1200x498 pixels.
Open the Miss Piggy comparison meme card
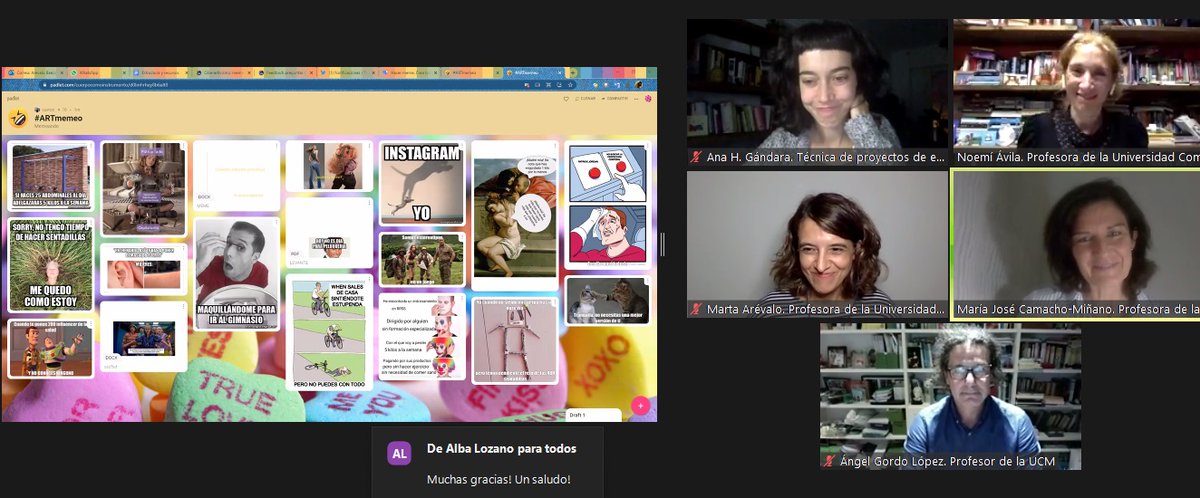pos(328,167)
